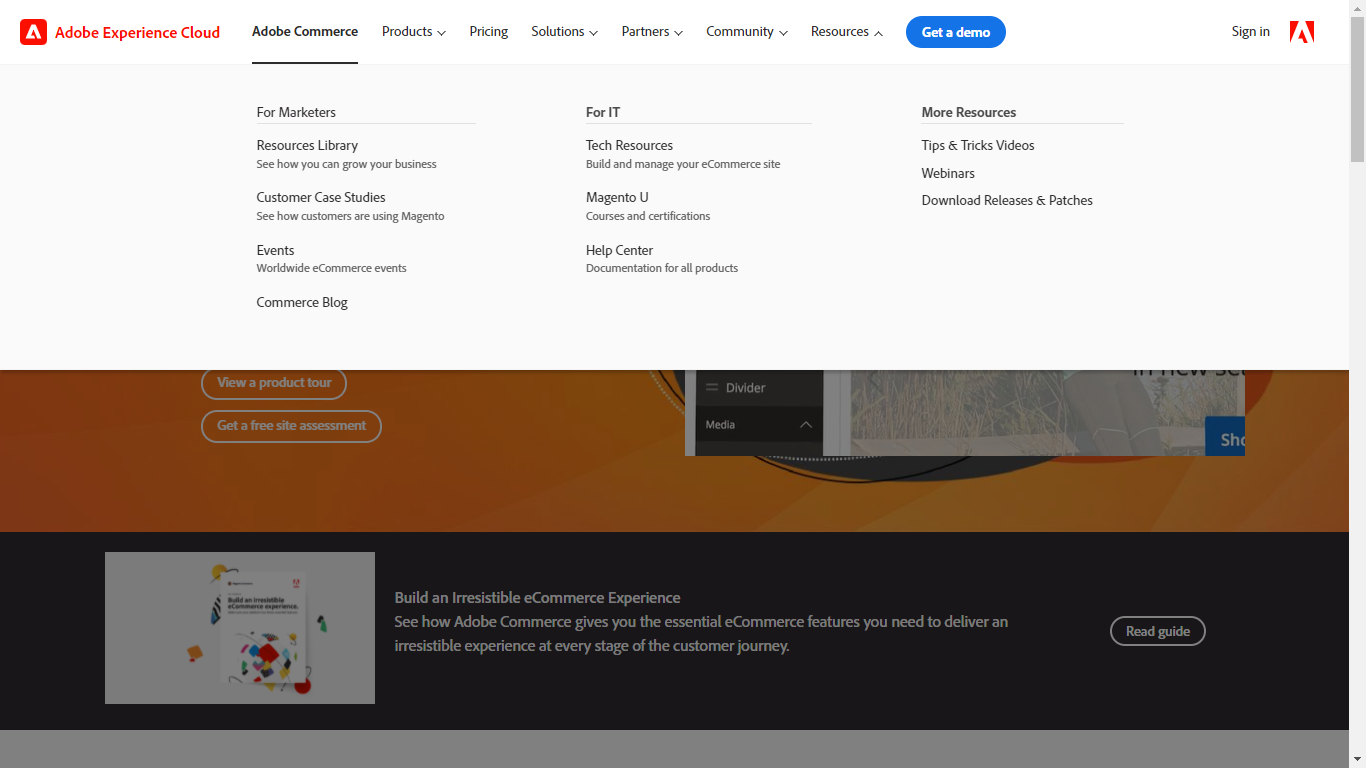Open the Resources Library link
The width and height of the screenshot is (1366, 768).
tap(307, 145)
